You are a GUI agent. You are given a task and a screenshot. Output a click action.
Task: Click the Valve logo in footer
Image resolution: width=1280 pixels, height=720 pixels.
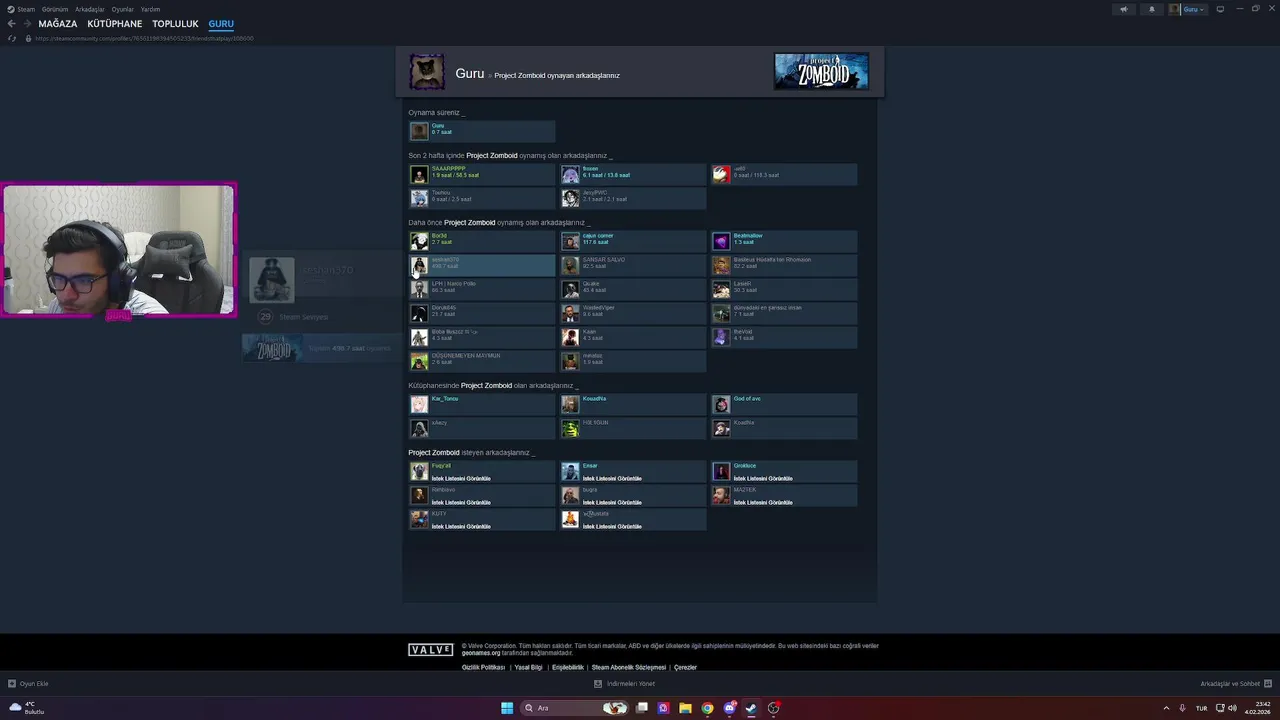pos(431,650)
